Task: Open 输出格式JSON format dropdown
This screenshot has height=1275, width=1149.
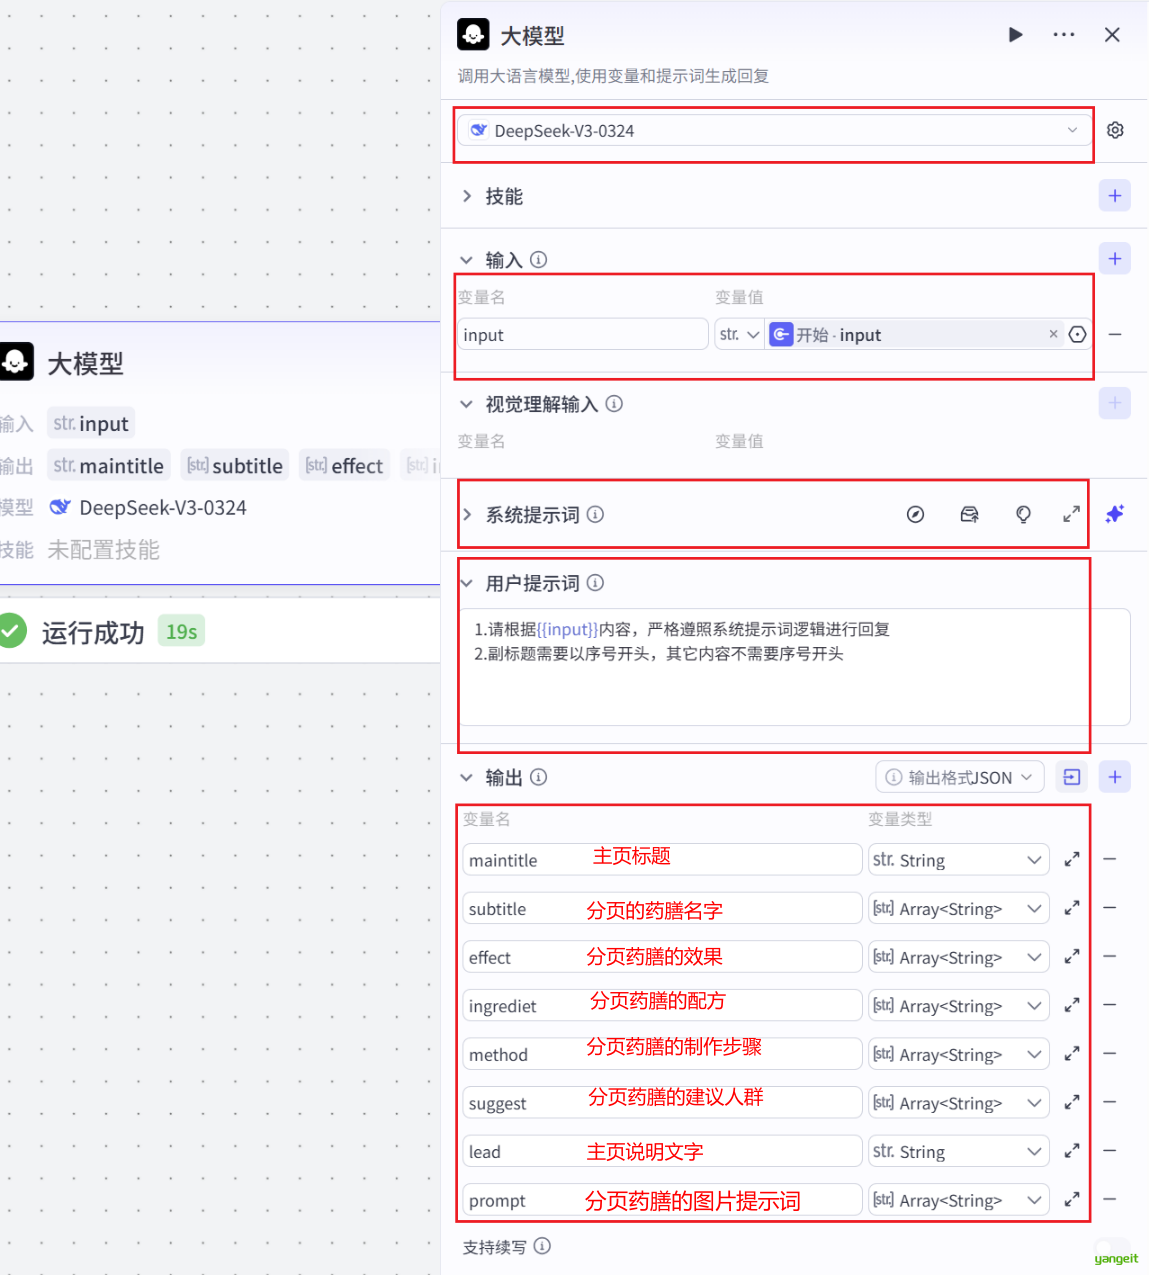Action: pyautogui.click(x=960, y=778)
